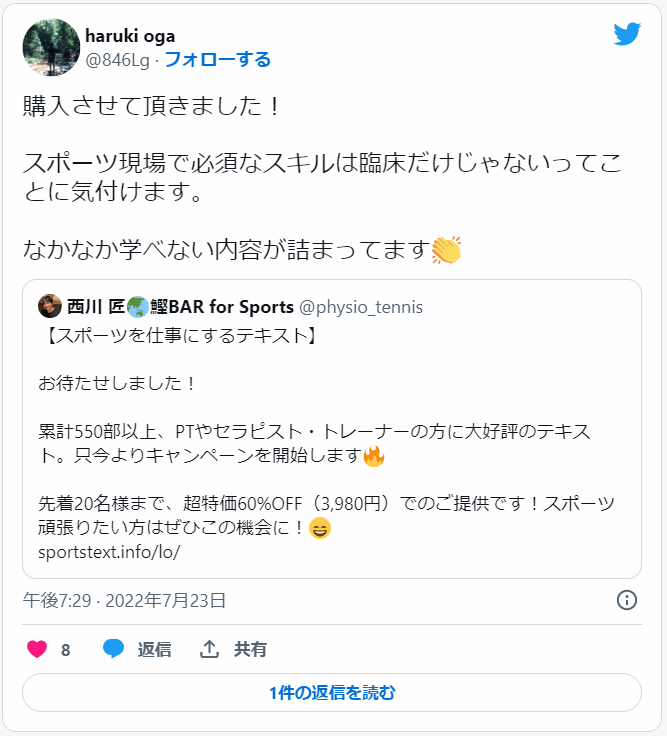Click main tweet text 購入させて頂きました！

click(151, 107)
